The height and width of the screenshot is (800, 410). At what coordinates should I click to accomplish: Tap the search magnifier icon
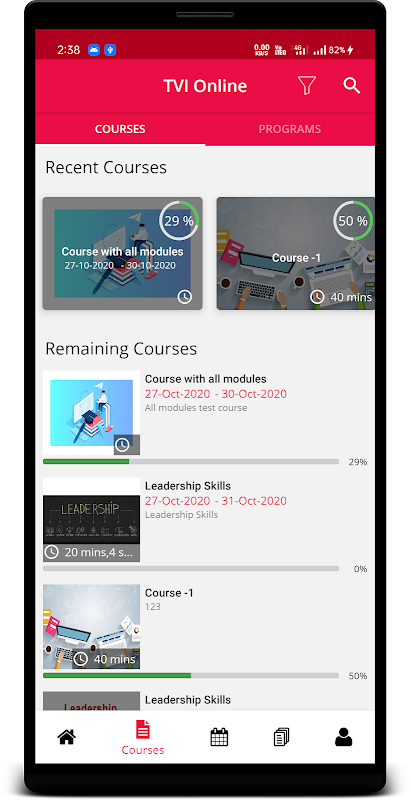click(351, 85)
